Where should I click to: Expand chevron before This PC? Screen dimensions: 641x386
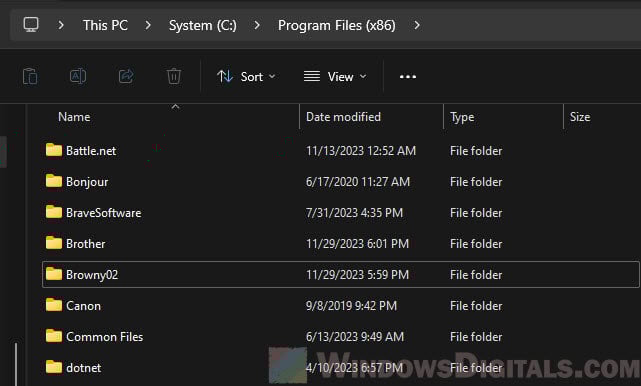click(x=61, y=25)
